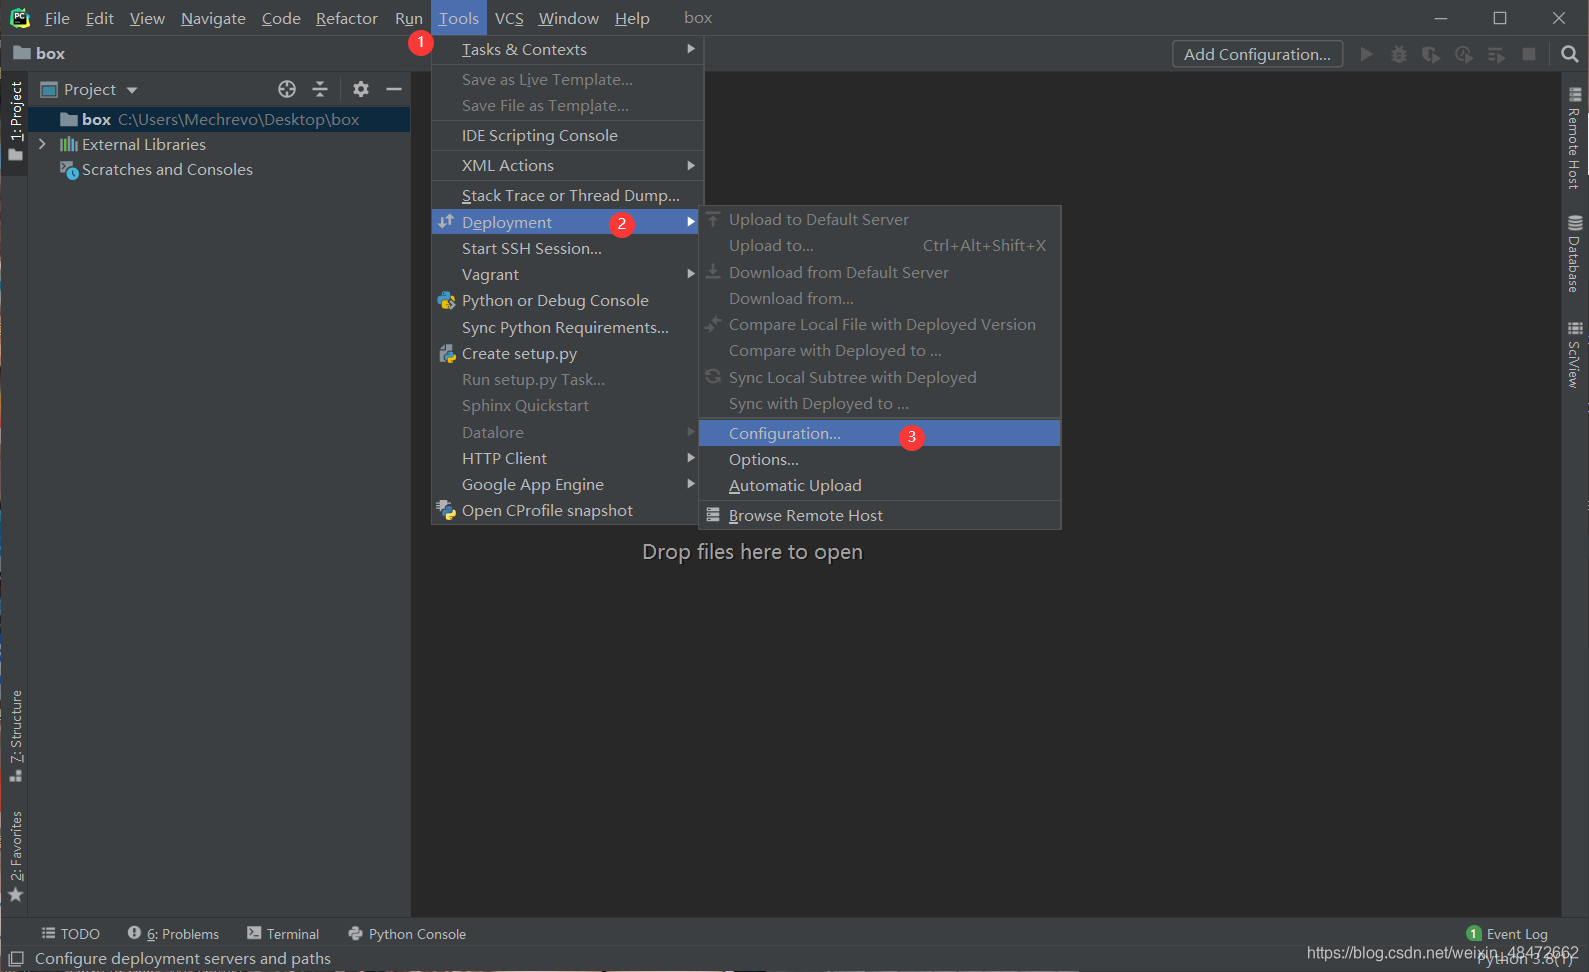
Task: Expand Google App Engine submenu
Action: (x=567, y=484)
